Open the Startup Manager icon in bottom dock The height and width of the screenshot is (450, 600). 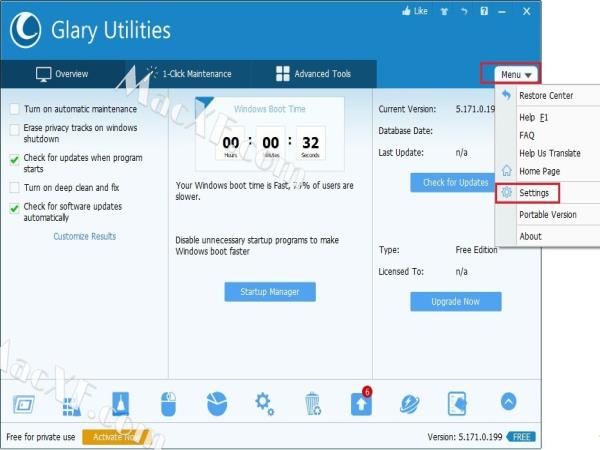(23, 404)
